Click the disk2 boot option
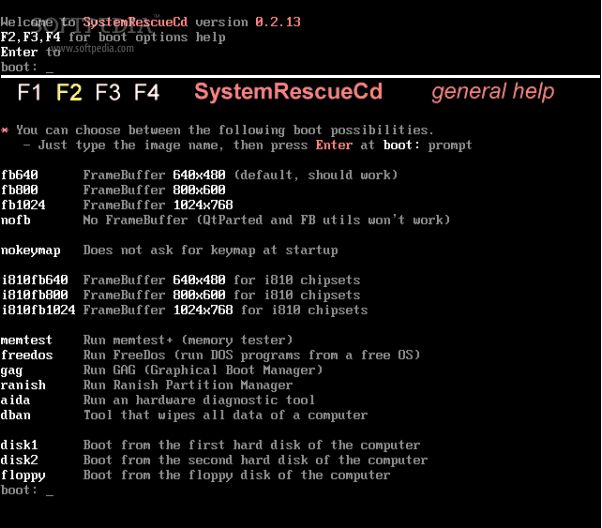602x528 pixels. click(19, 460)
